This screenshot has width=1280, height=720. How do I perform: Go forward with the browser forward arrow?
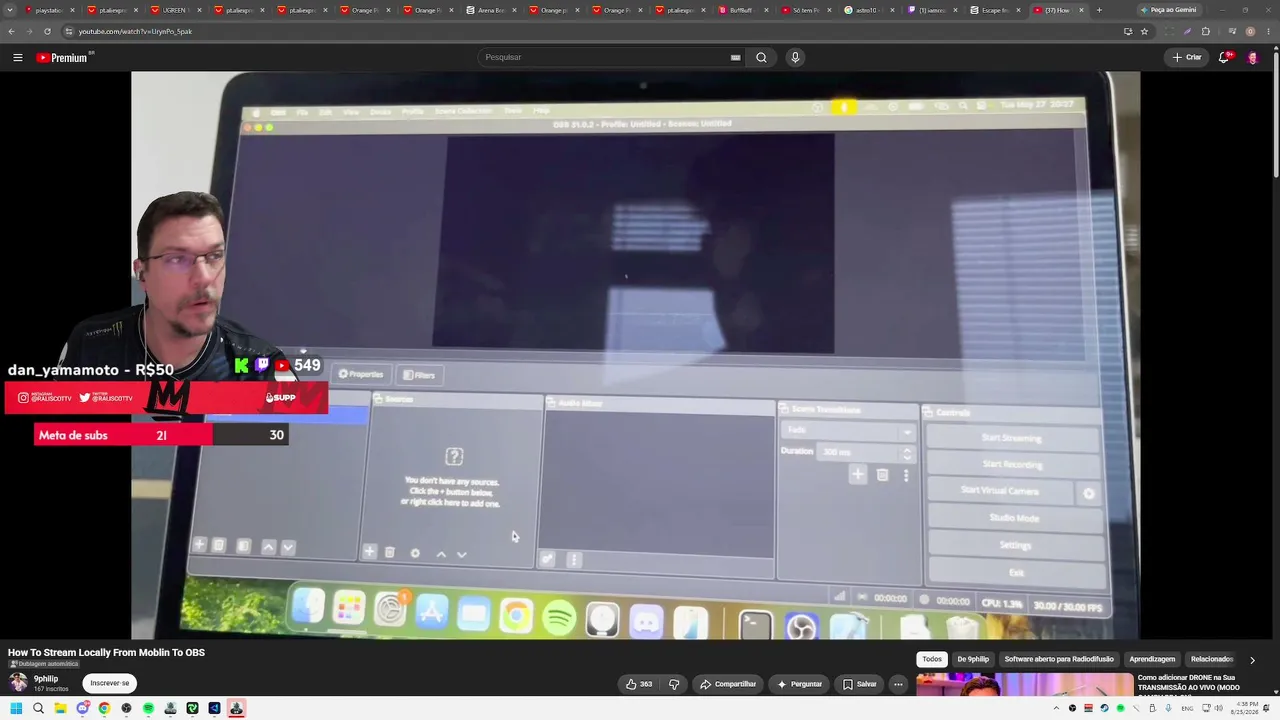pyautogui.click(x=28, y=31)
